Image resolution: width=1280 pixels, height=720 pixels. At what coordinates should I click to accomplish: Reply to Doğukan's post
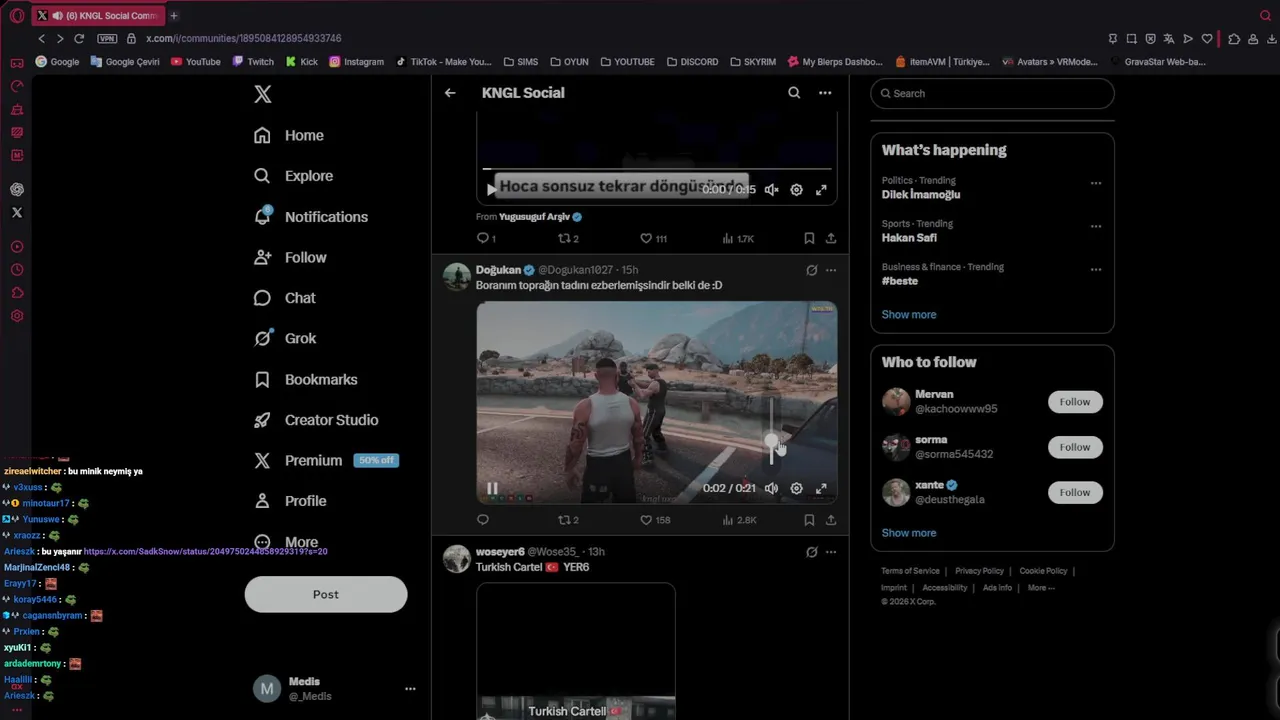pos(483,520)
